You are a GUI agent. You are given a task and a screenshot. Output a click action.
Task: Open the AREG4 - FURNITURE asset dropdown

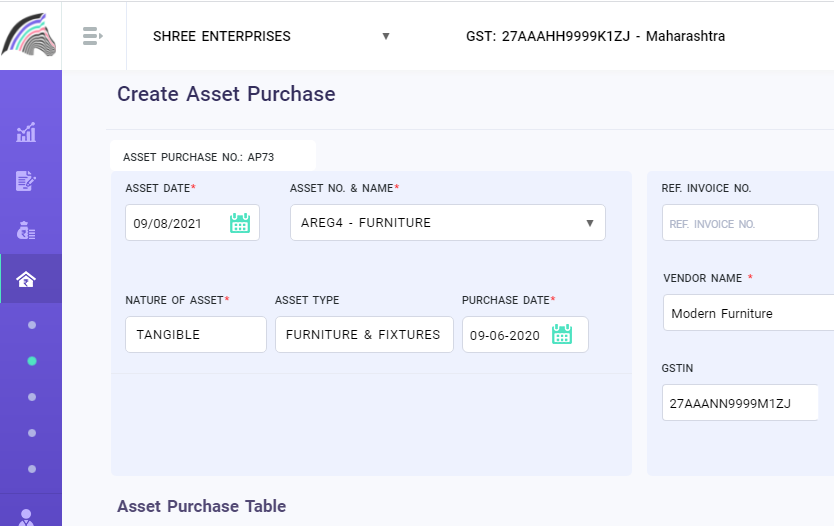point(447,223)
